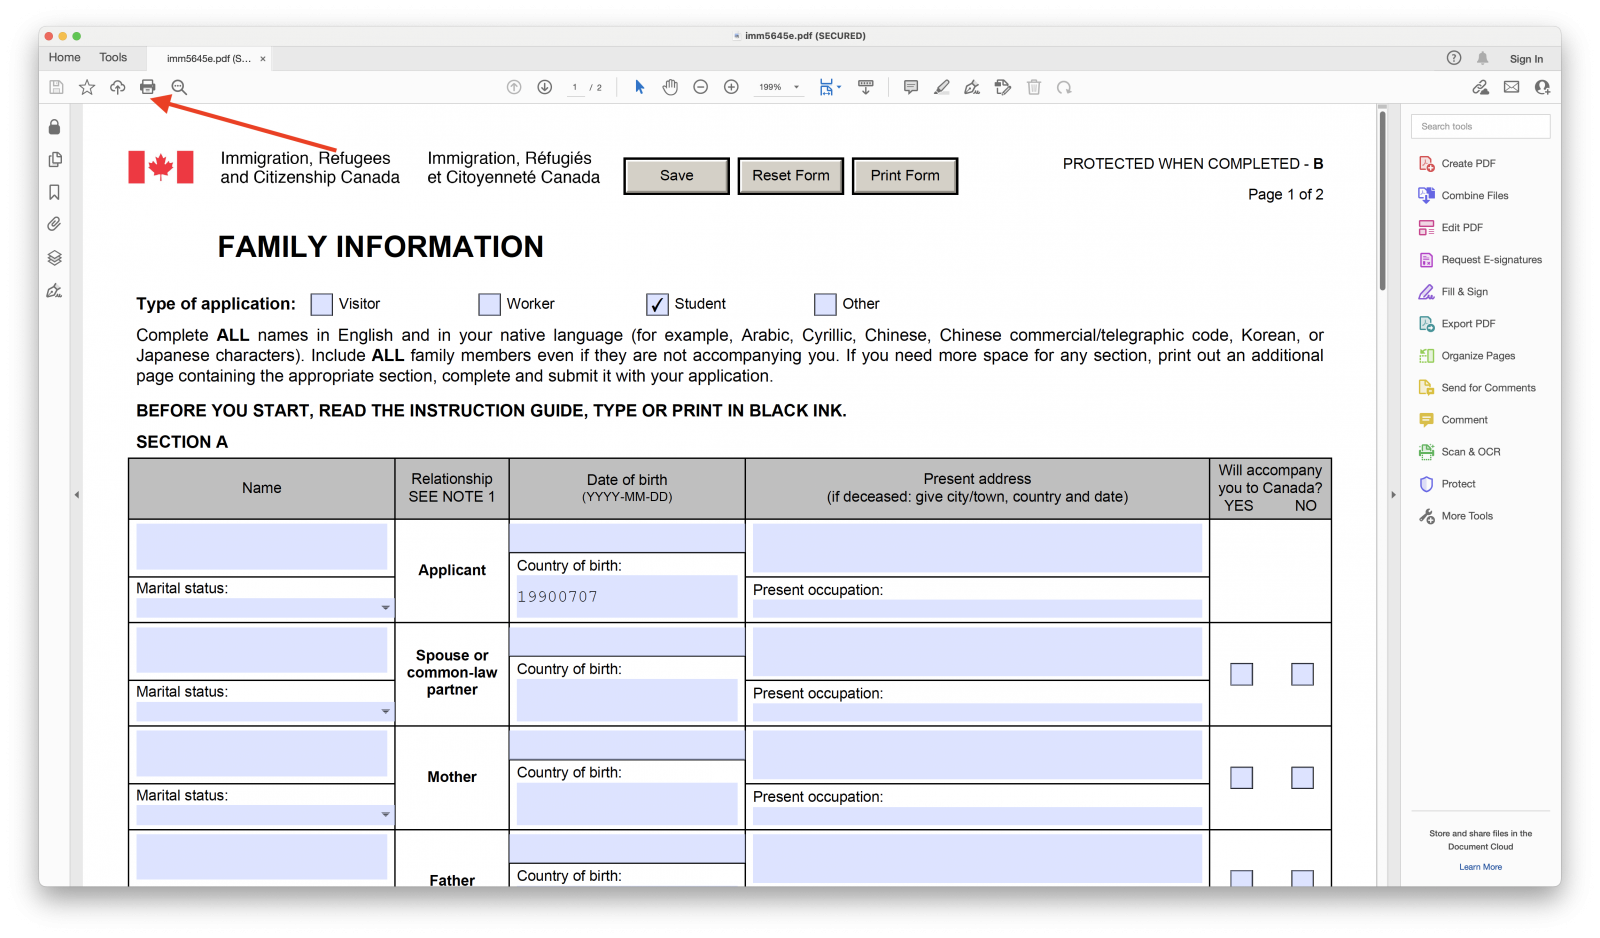Check the Worker application type box
This screenshot has height=938, width=1600.
489,304
